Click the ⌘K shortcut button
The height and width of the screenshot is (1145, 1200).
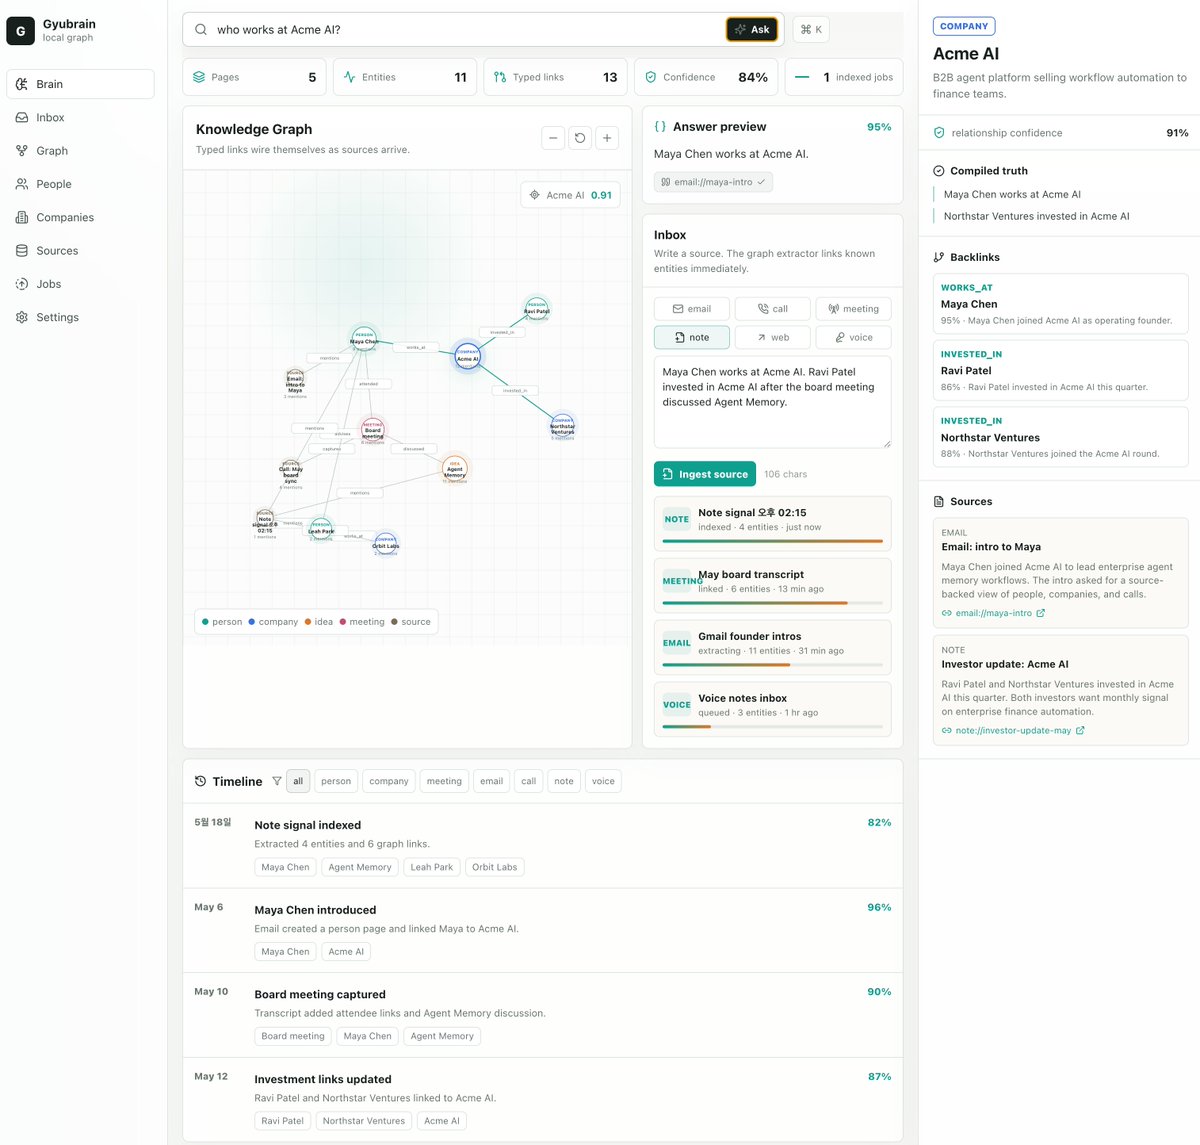click(811, 30)
